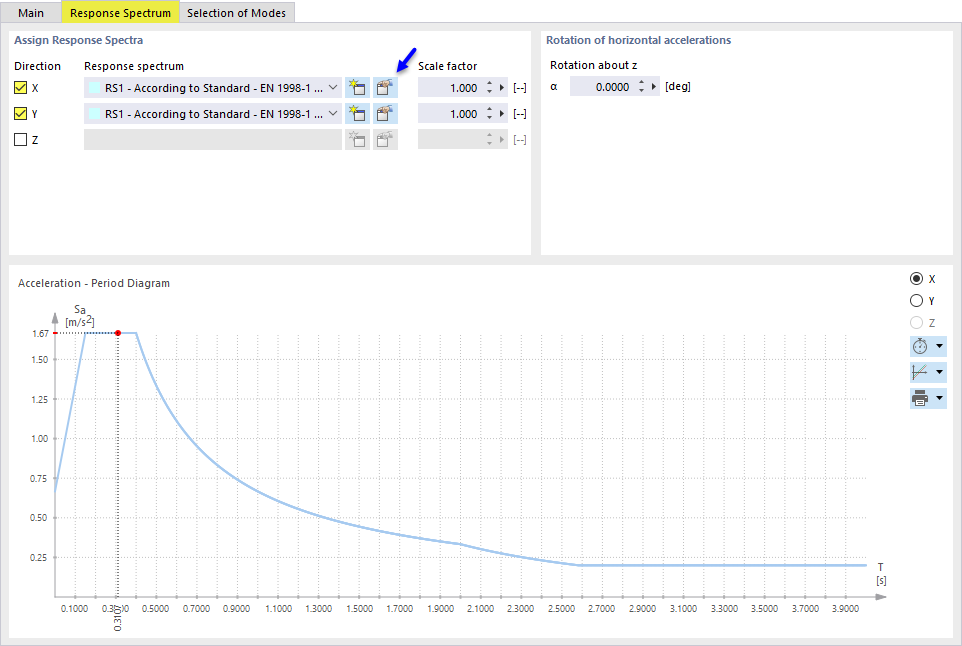Open Y scale factor right-arrow menu
The width and height of the screenshot is (962, 646).
(x=502, y=113)
